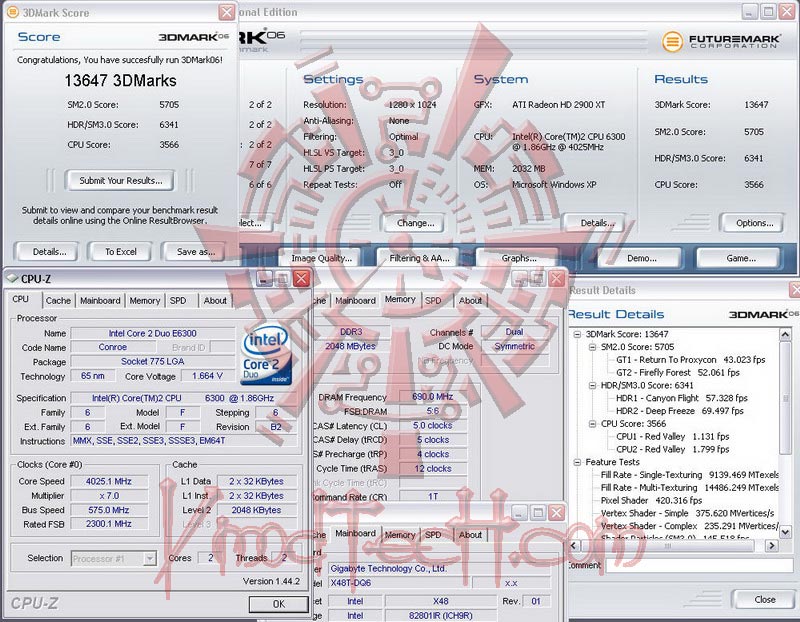Collapse 3DMark Score: 13647 tree node
The image size is (800, 622).
(x=577, y=334)
